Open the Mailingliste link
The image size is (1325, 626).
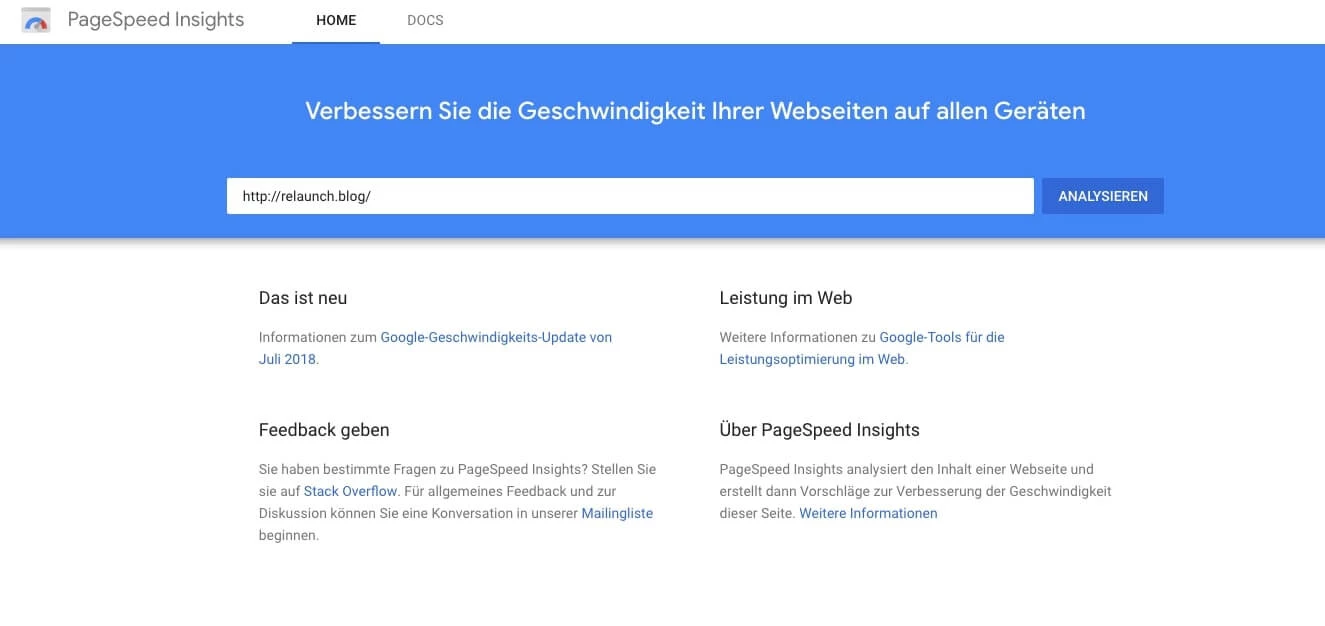pyautogui.click(x=617, y=513)
